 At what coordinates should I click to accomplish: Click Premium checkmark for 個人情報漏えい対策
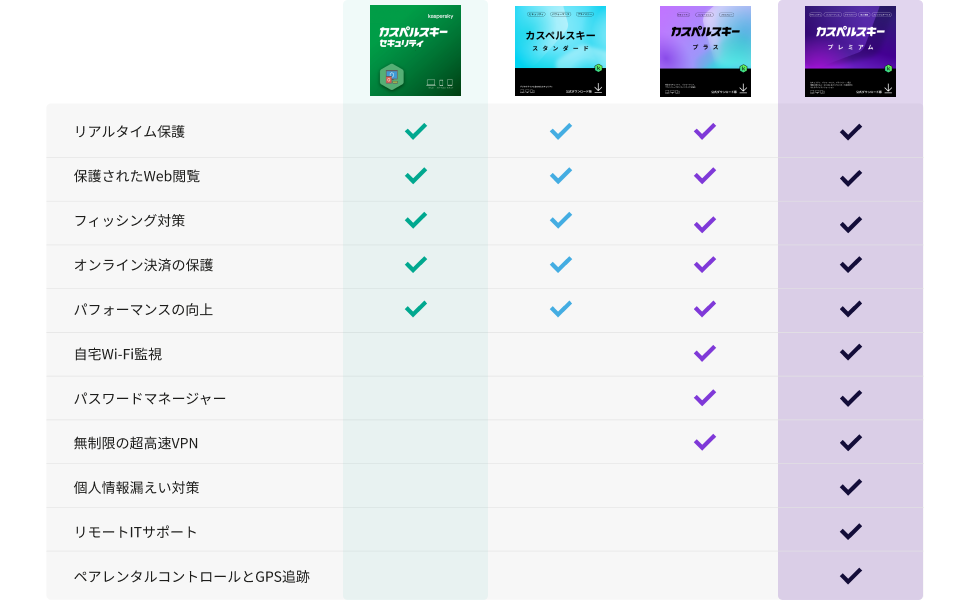pos(851,487)
